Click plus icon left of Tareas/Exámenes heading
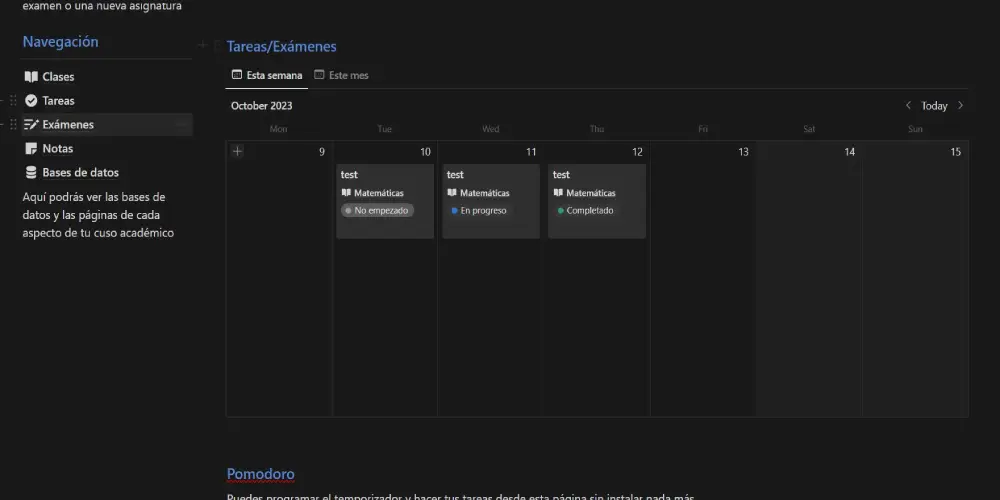Screen dimensions: 1000x500 point(203,45)
